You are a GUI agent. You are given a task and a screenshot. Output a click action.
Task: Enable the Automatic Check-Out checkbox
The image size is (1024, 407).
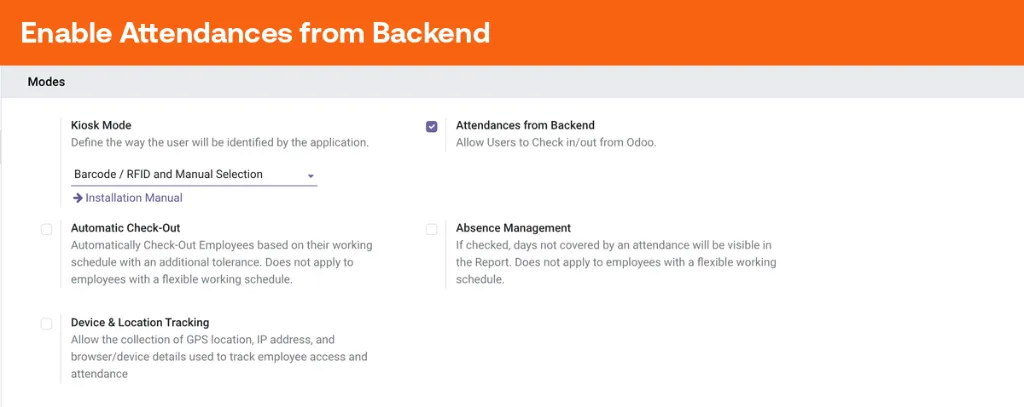tap(46, 229)
